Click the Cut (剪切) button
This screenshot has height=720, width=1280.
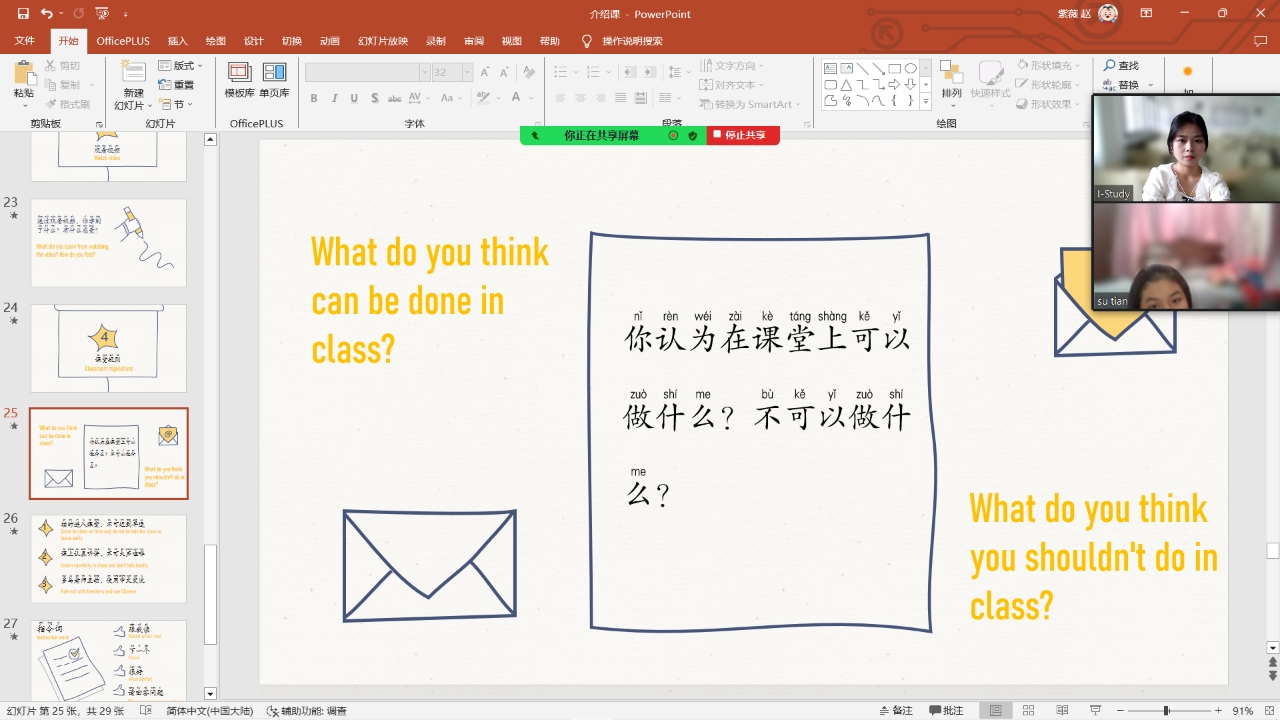click(62, 66)
